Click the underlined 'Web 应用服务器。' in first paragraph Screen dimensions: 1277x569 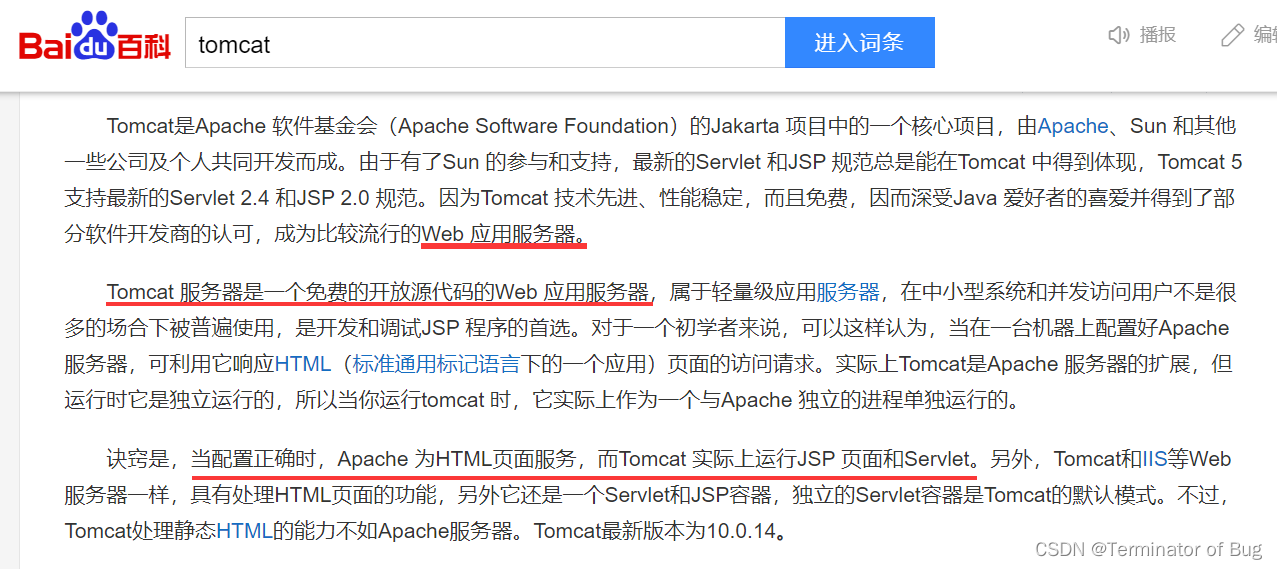[x=504, y=235]
